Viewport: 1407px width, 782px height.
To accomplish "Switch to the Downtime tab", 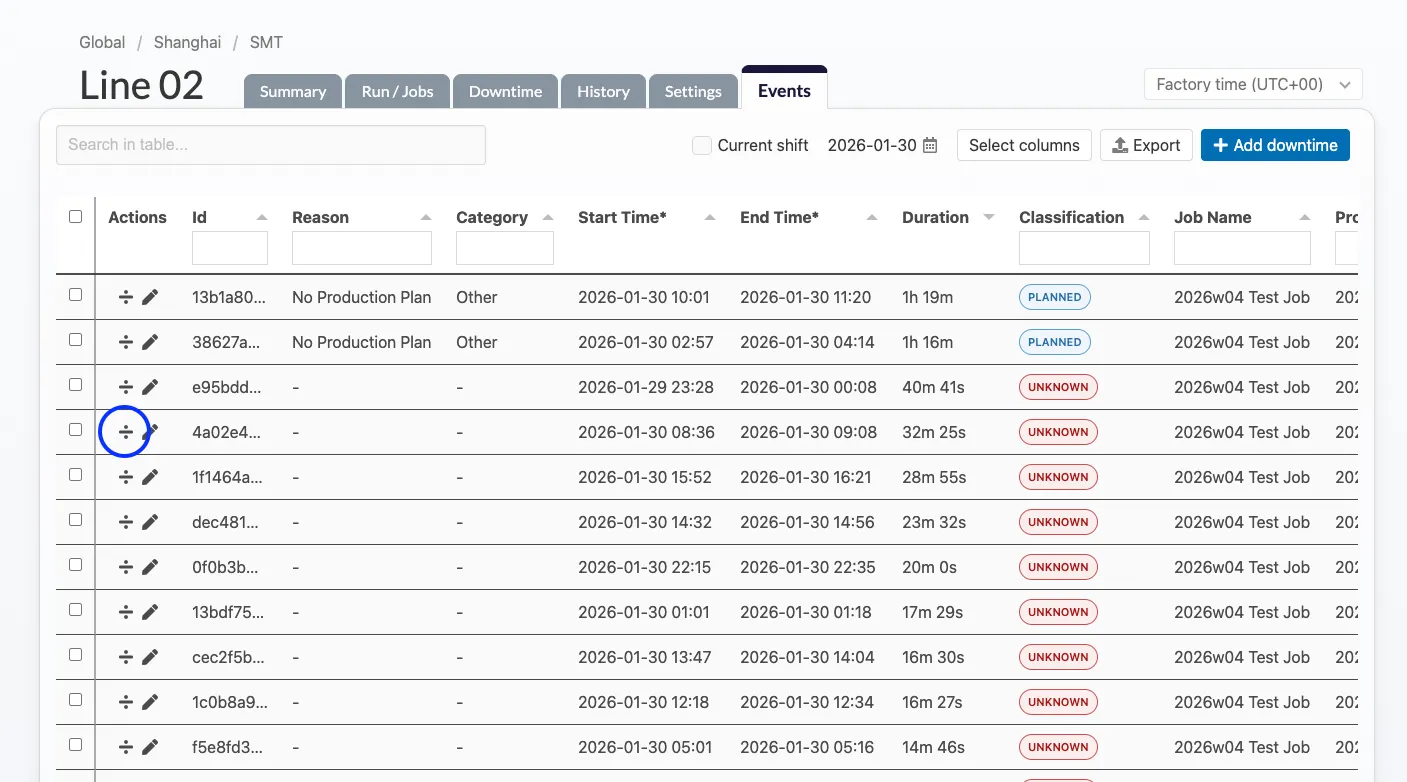I will pos(505,91).
